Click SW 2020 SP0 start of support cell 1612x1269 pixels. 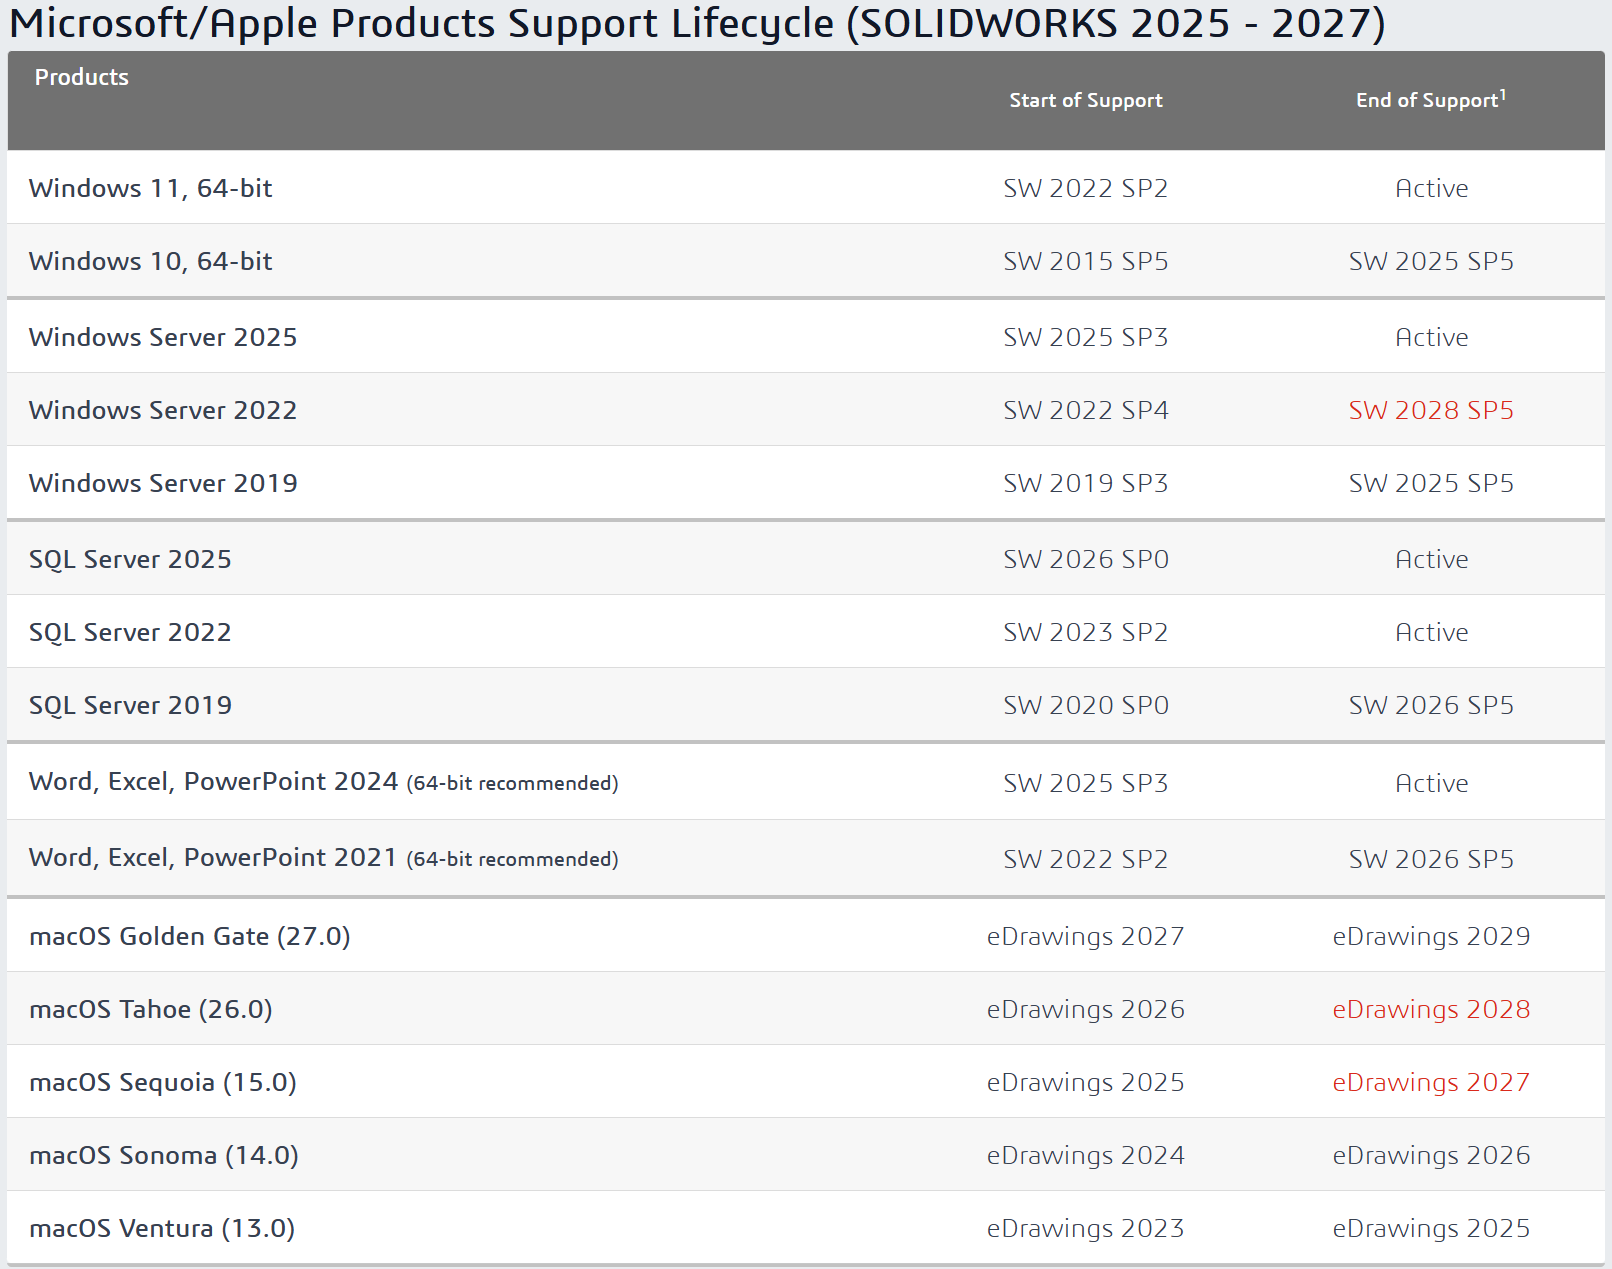1086,705
